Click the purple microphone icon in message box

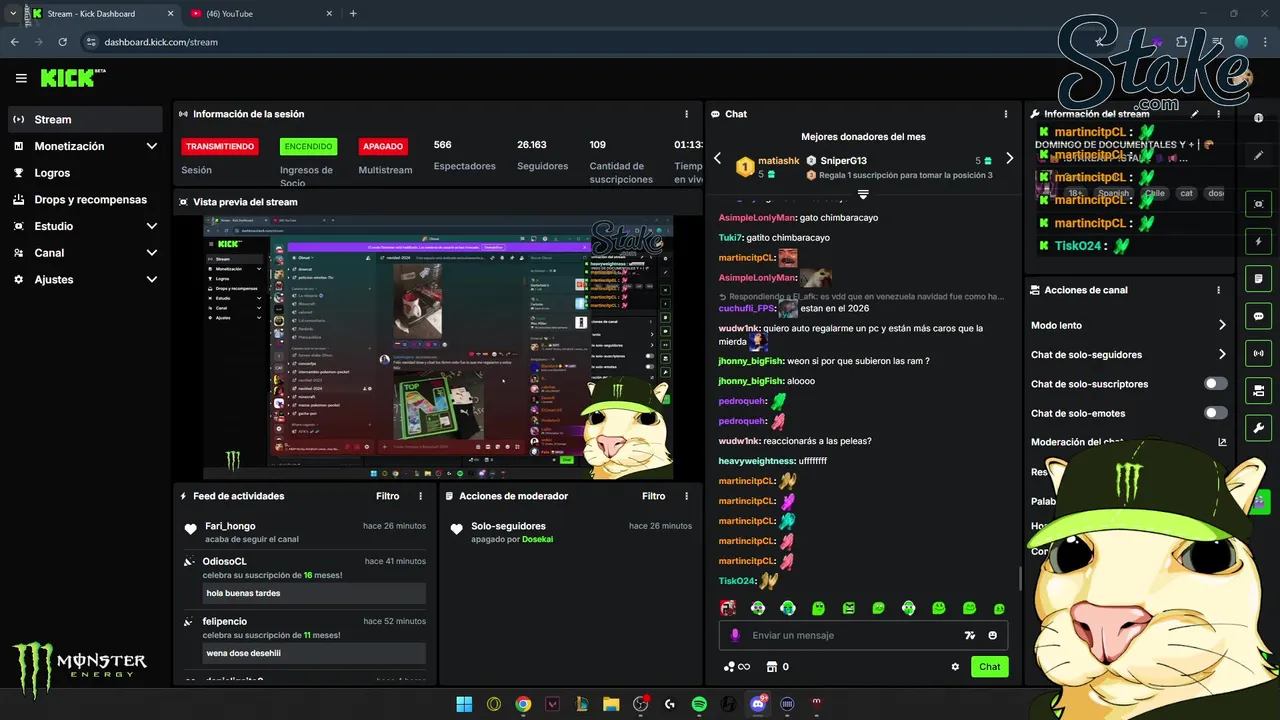[x=735, y=635]
